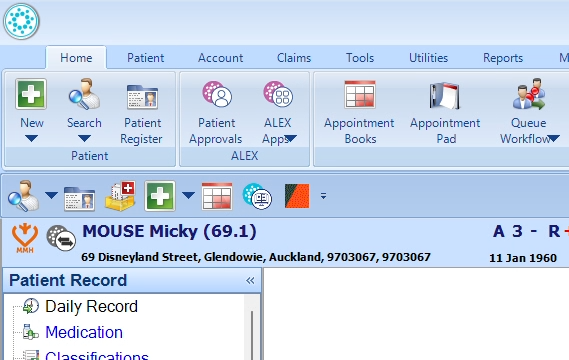
Task: Collapse the Patient Record panel chevrons
Action: tap(250, 281)
